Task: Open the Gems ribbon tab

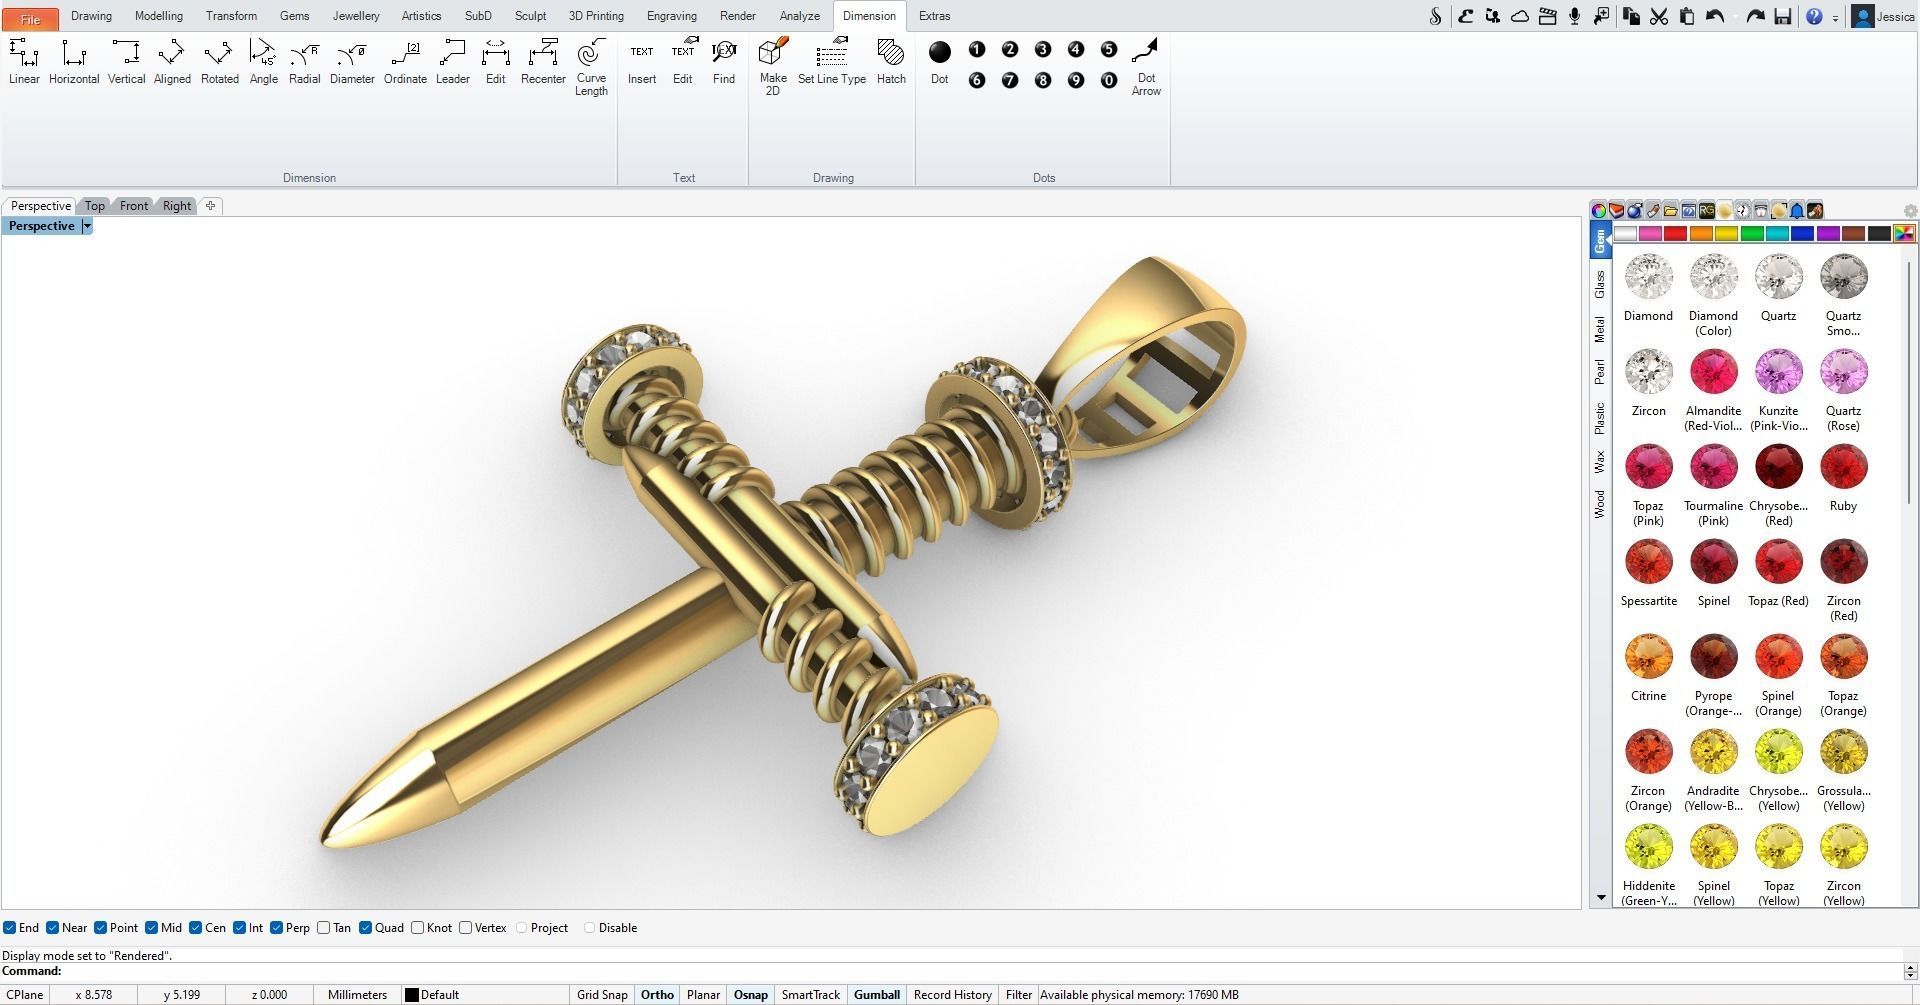Action: (x=294, y=16)
